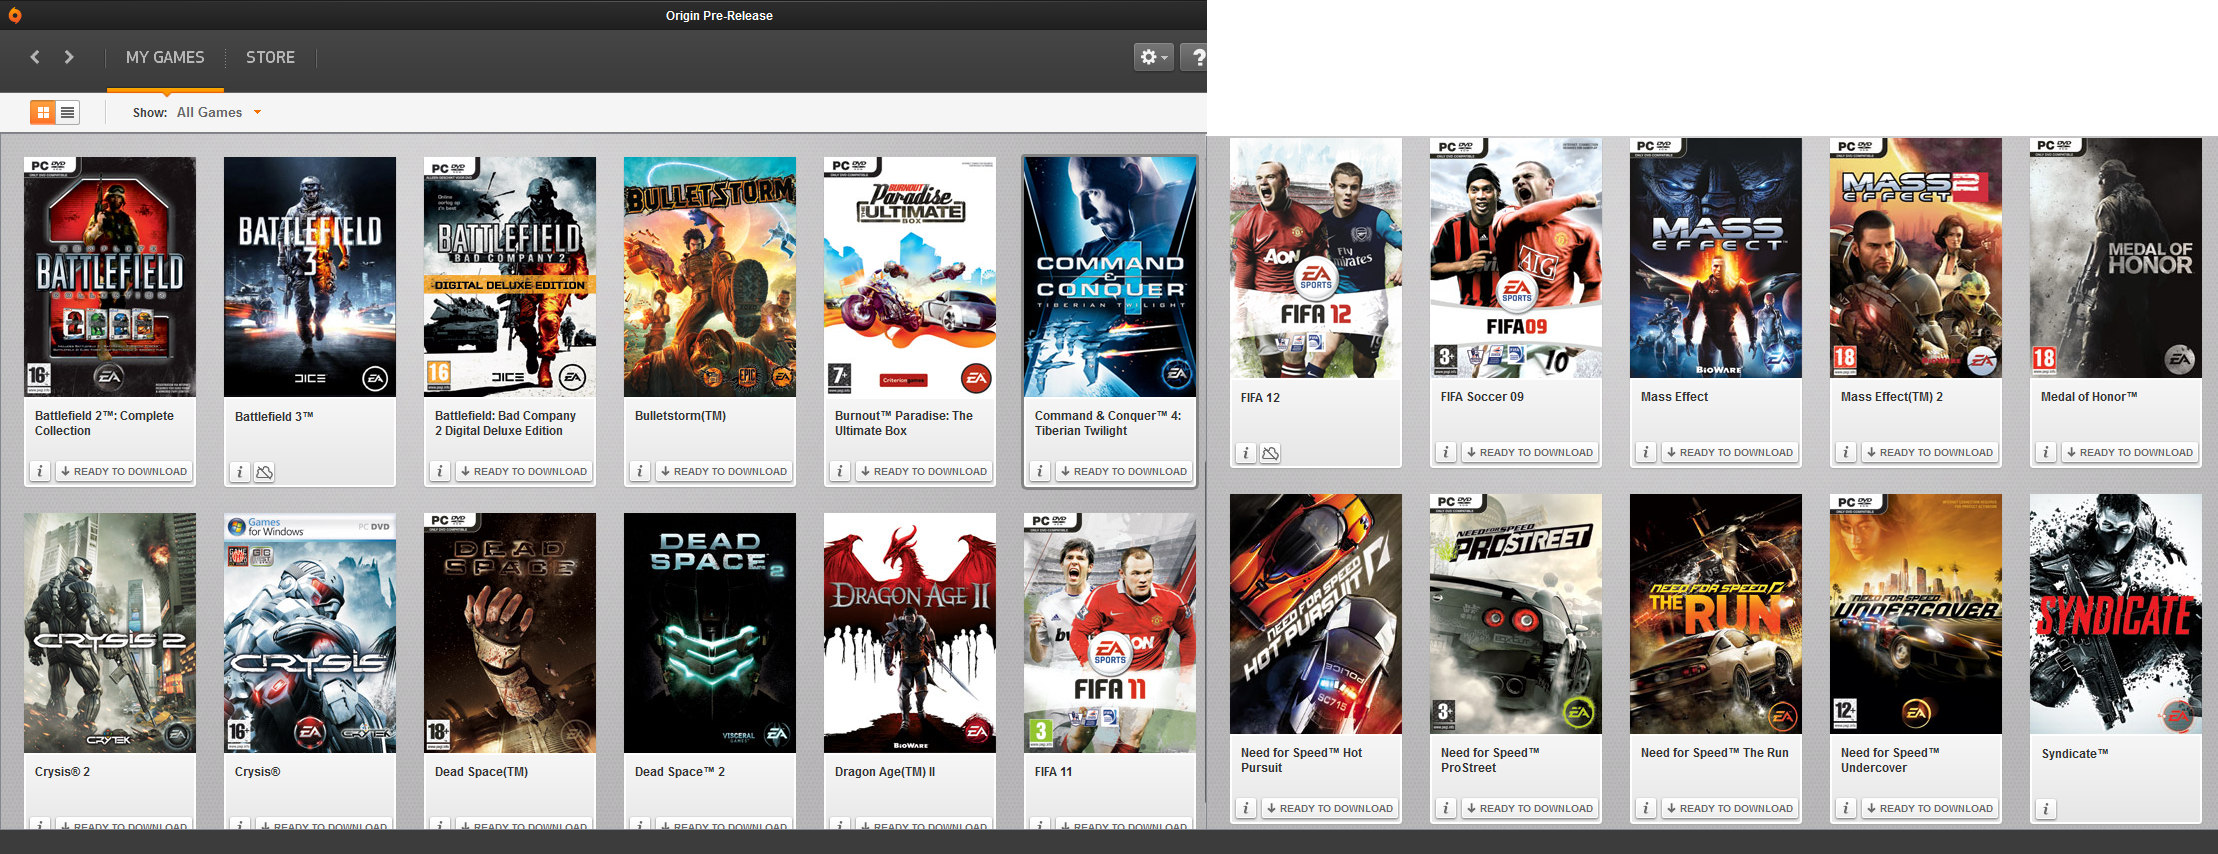The image size is (2218, 854).
Task: Click the "Dragon Age(TM) II" title text
Action: coord(885,772)
